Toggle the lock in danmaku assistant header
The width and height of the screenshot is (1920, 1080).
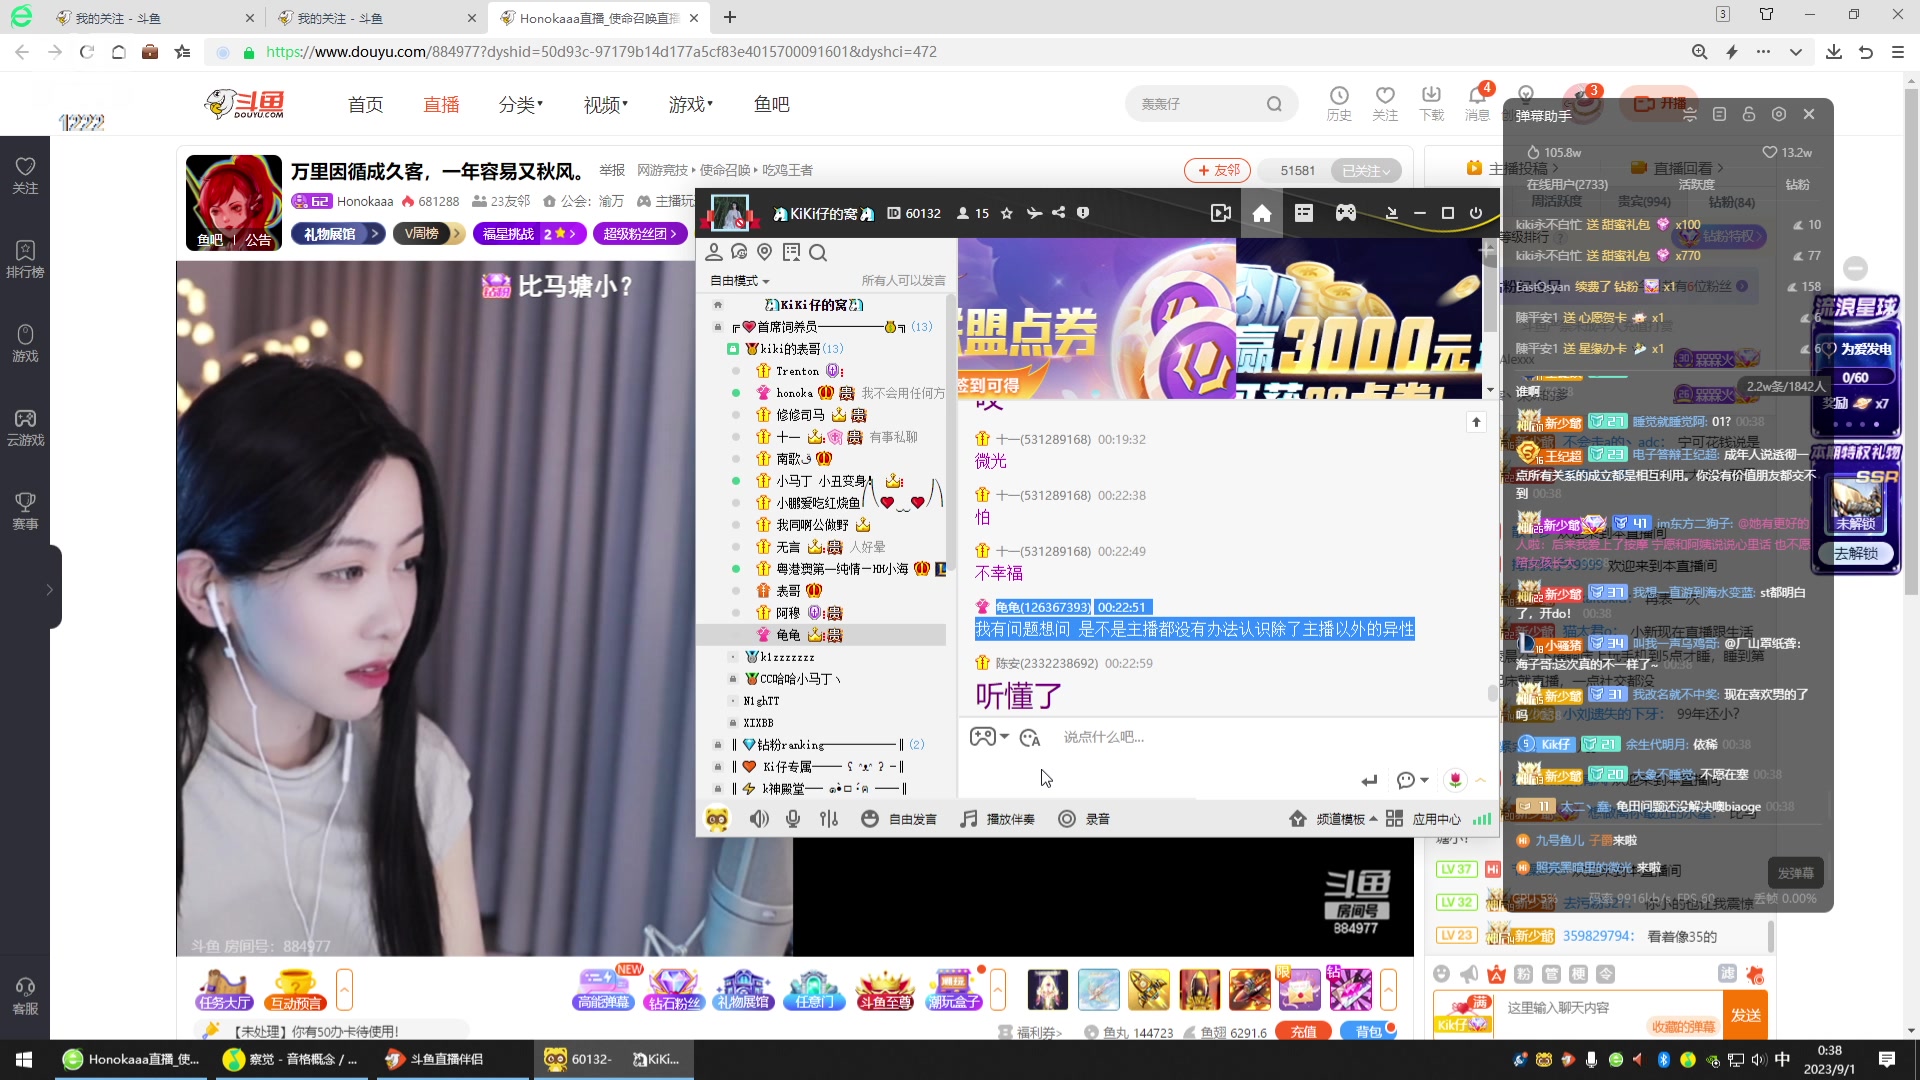1749,115
